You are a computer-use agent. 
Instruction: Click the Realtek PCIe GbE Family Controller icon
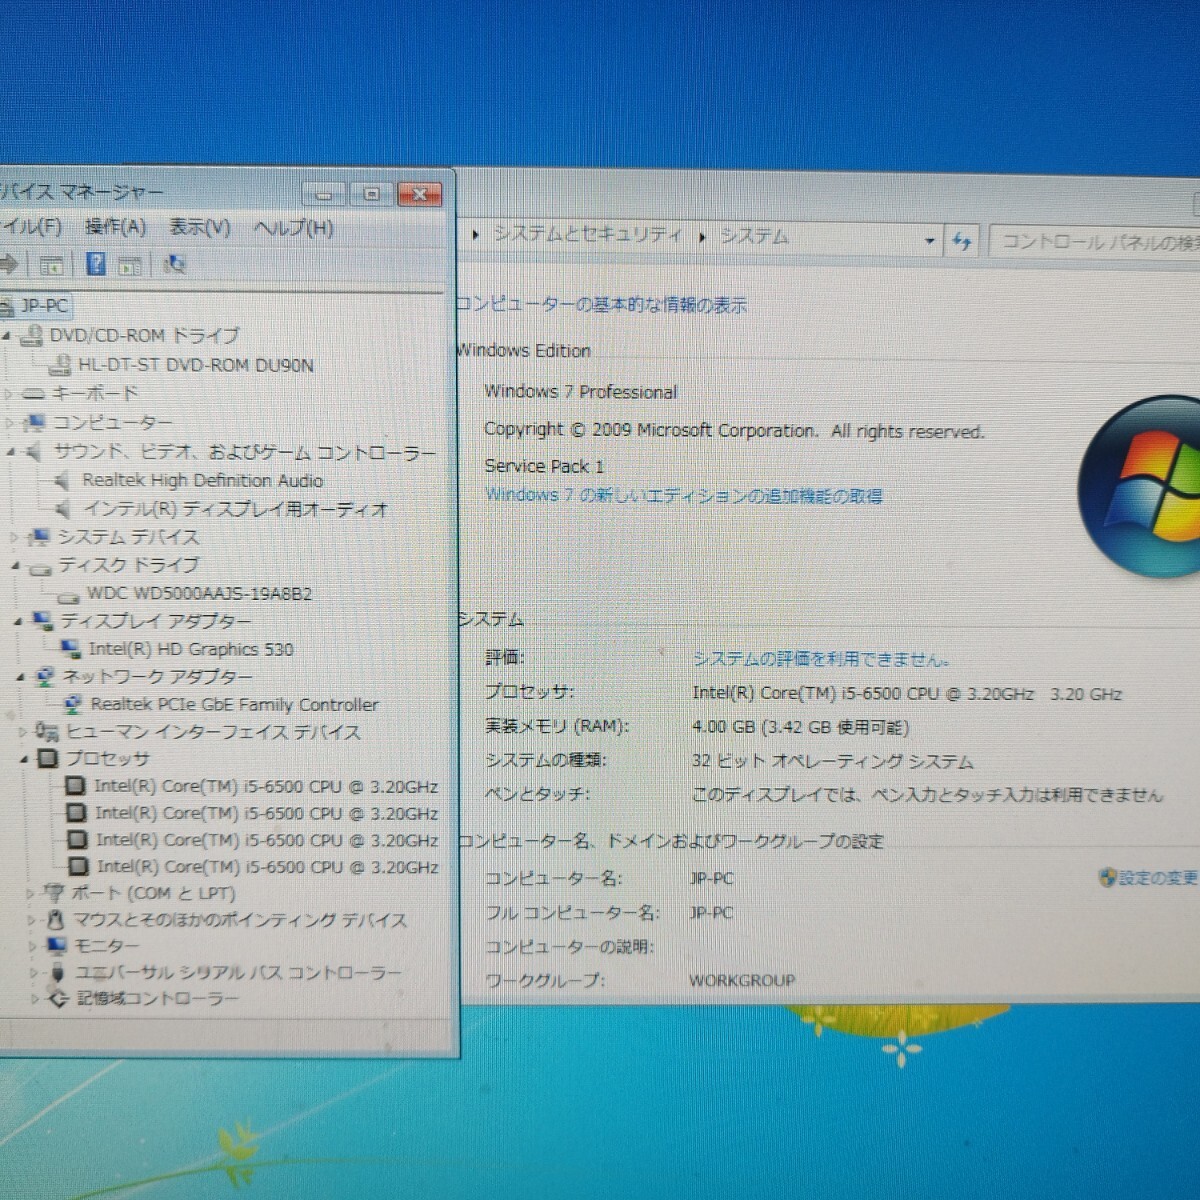point(73,705)
